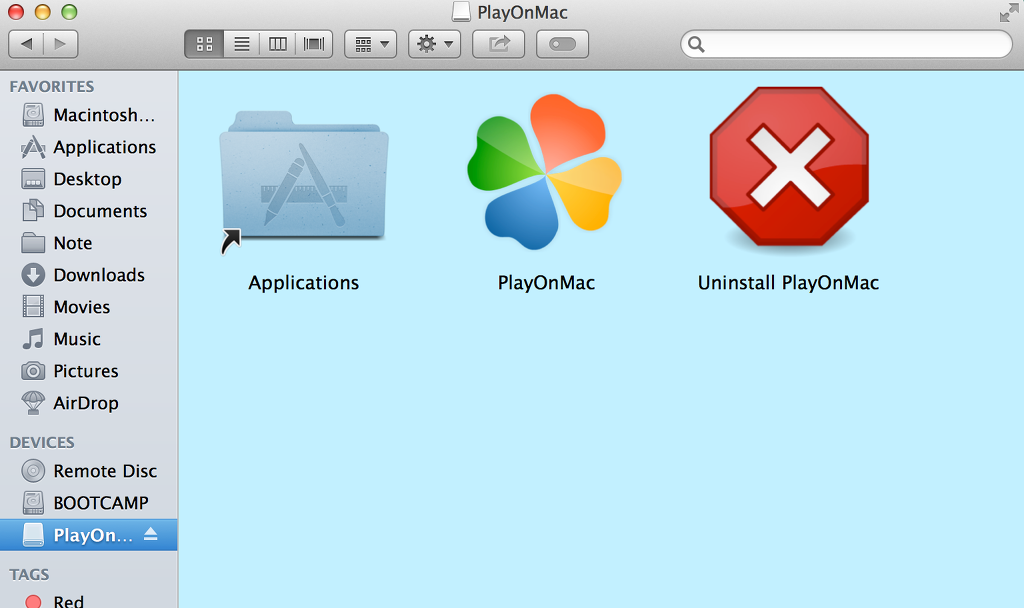This screenshot has width=1024, height=608.
Task: Eject the PlayOnMac disk image
Action: tap(151, 534)
